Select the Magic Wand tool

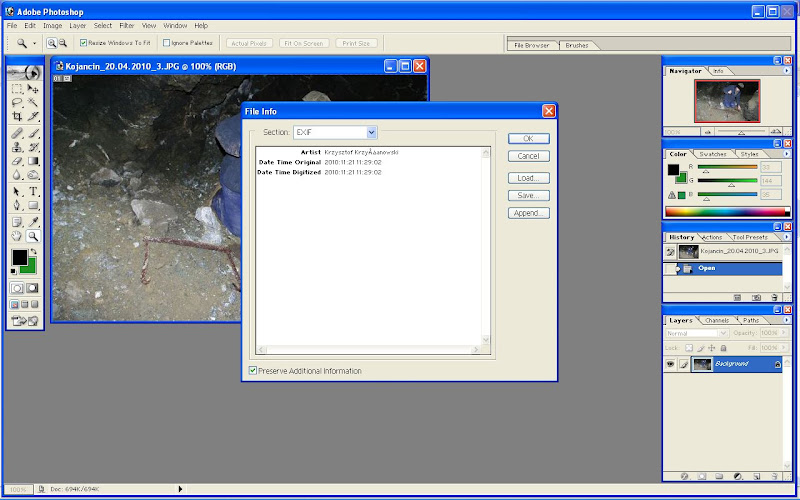coord(33,103)
